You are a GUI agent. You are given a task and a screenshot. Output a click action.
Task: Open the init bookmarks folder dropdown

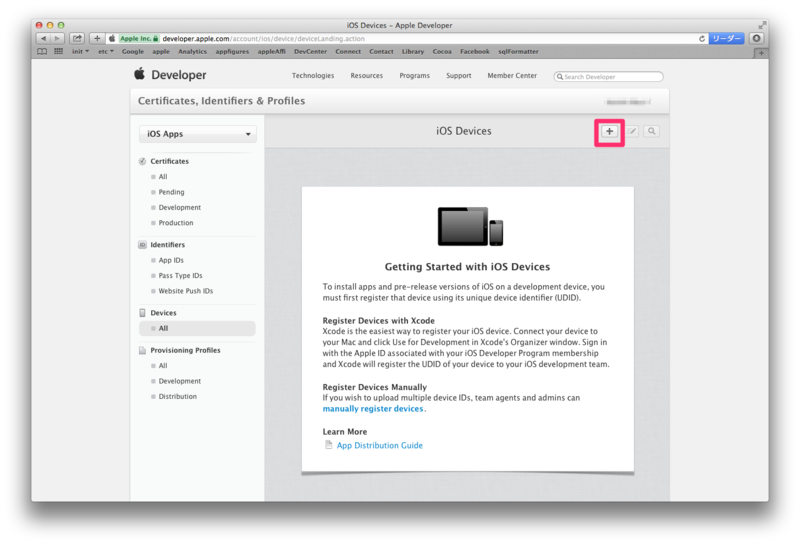tap(80, 52)
